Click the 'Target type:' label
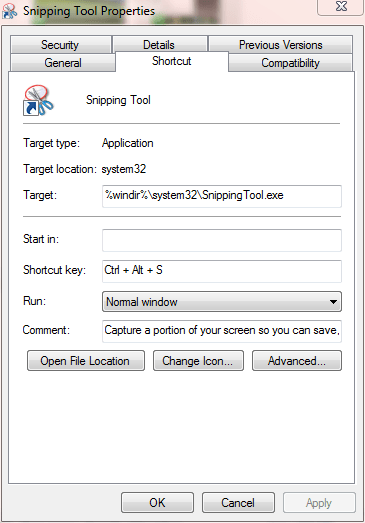This screenshot has width=365, height=523. pos(51,143)
